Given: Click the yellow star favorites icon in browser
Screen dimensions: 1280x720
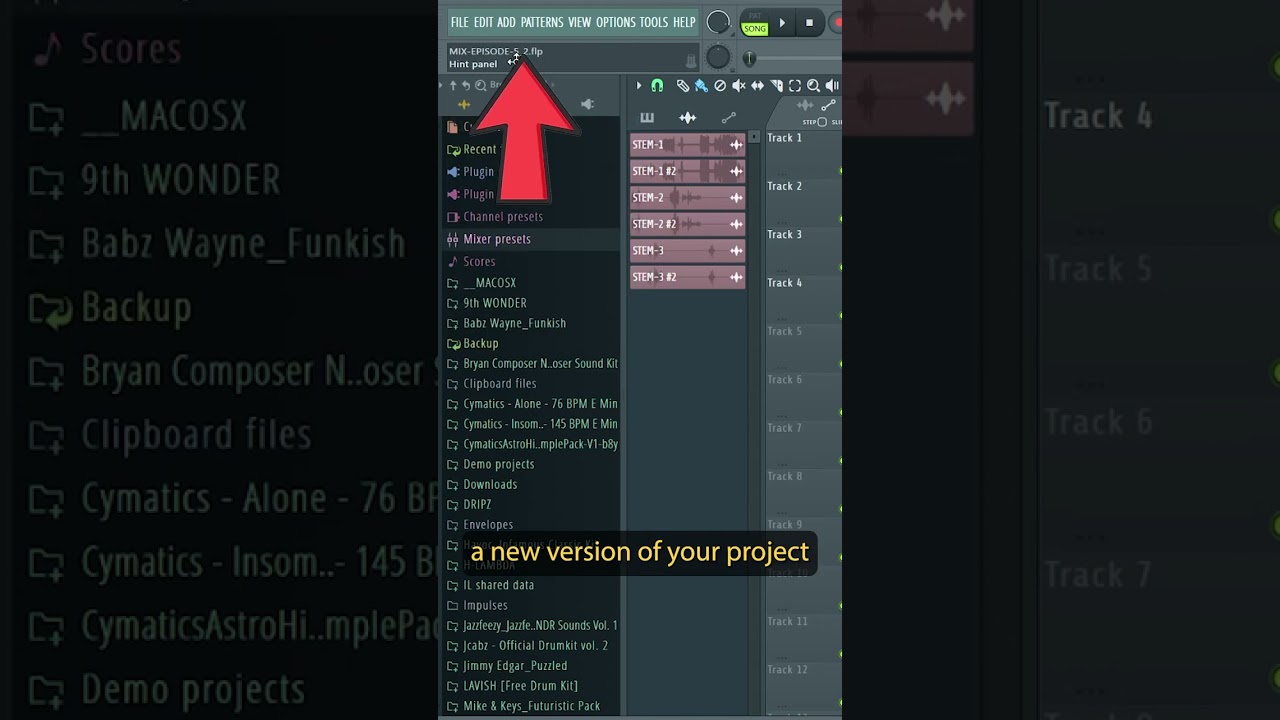Looking at the screenshot, I should (x=464, y=104).
